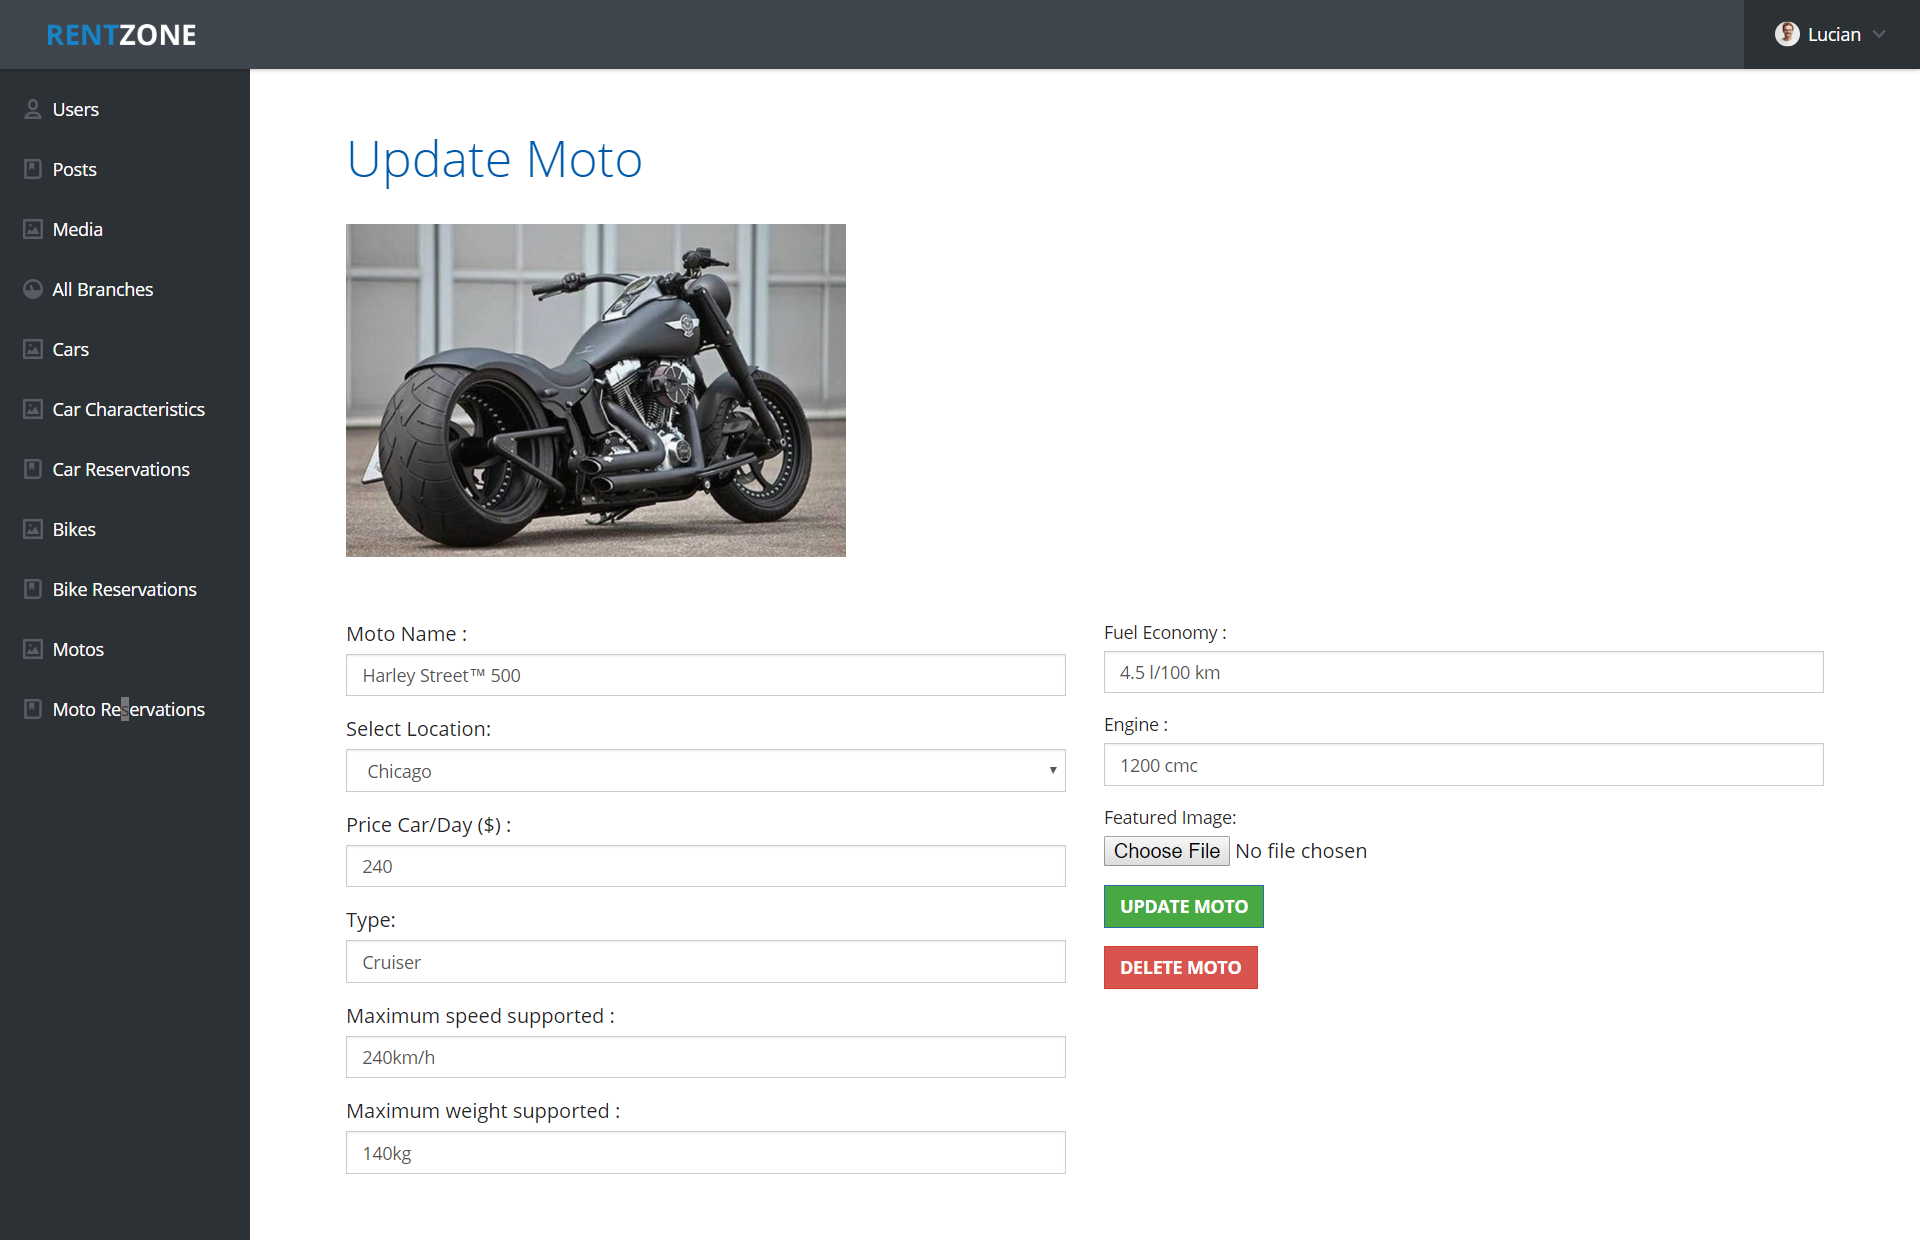
Task: Click Choose File for featured image
Action: (x=1166, y=851)
